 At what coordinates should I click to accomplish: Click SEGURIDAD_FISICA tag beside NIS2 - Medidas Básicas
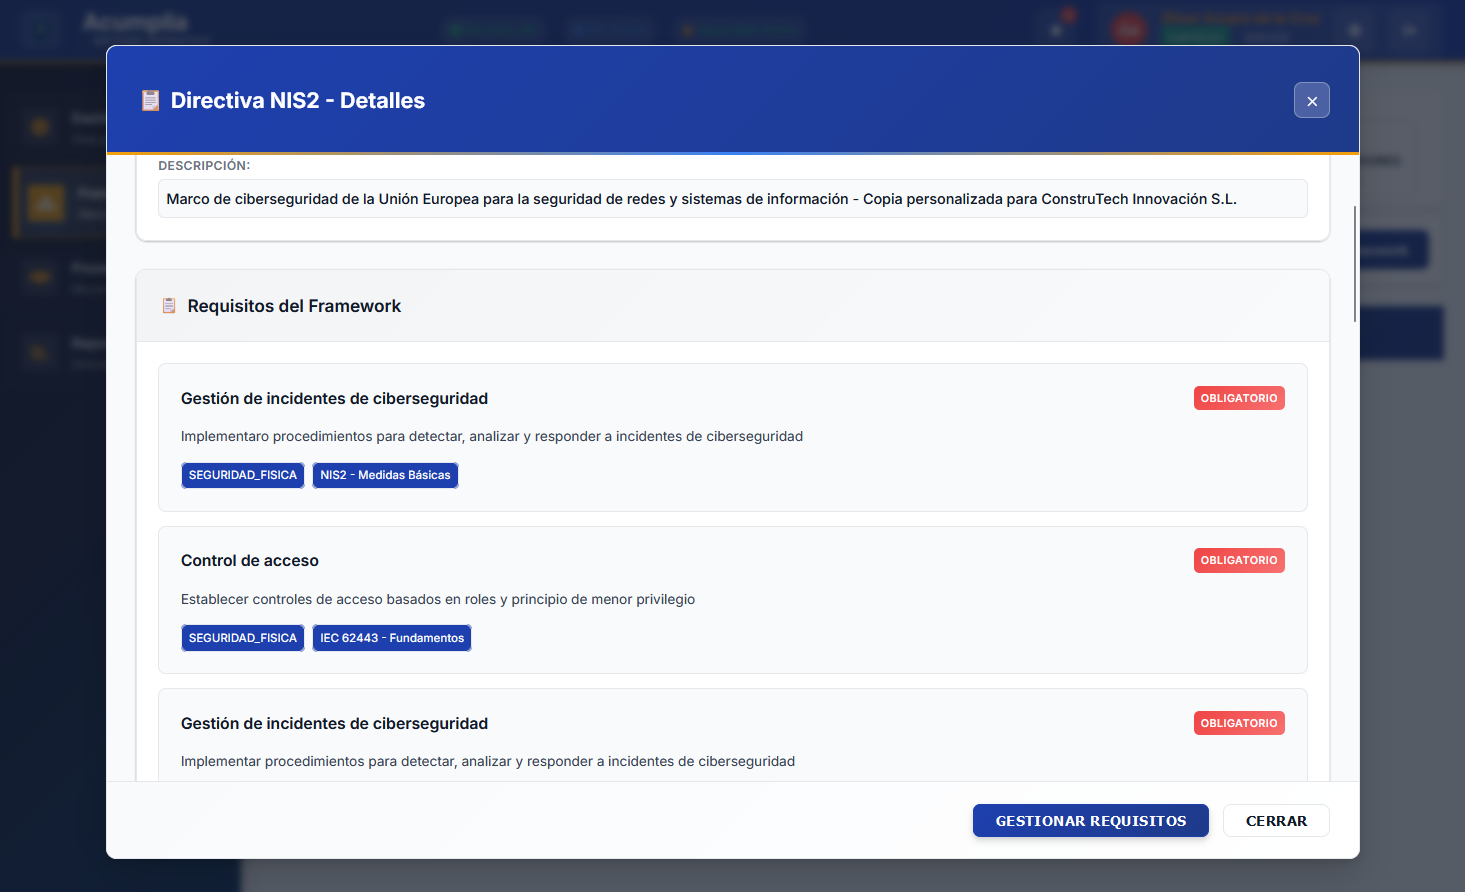click(x=242, y=475)
